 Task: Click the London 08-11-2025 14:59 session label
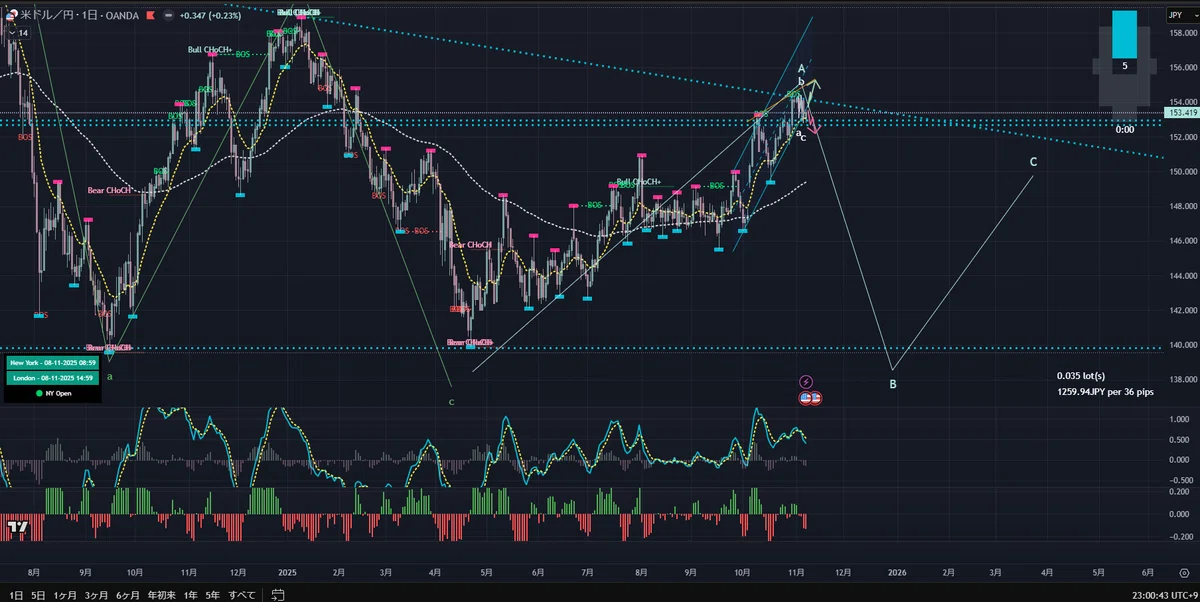coord(53,378)
